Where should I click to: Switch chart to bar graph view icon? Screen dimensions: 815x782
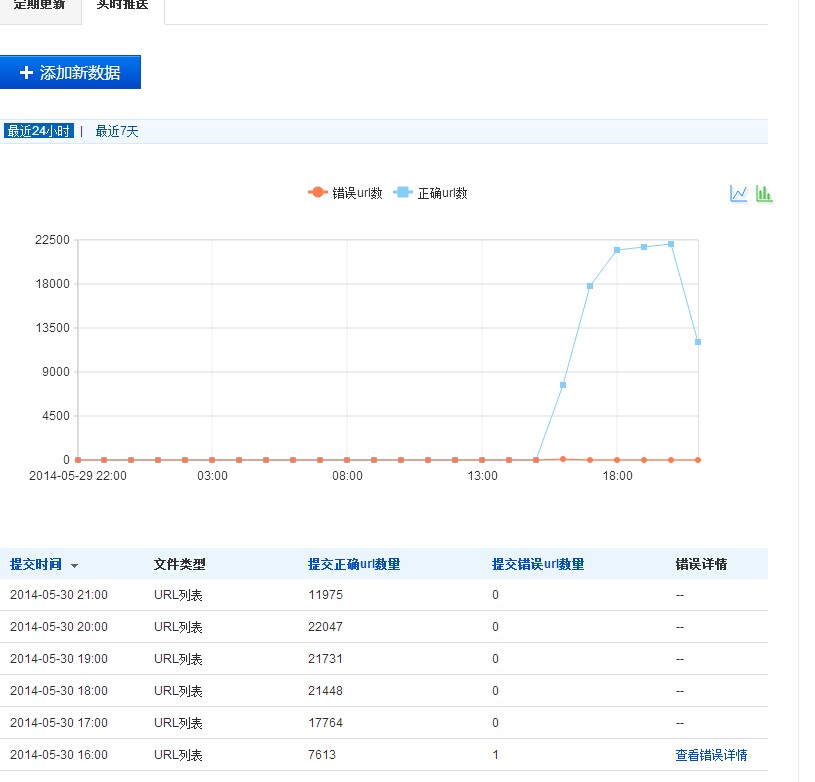tap(764, 193)
